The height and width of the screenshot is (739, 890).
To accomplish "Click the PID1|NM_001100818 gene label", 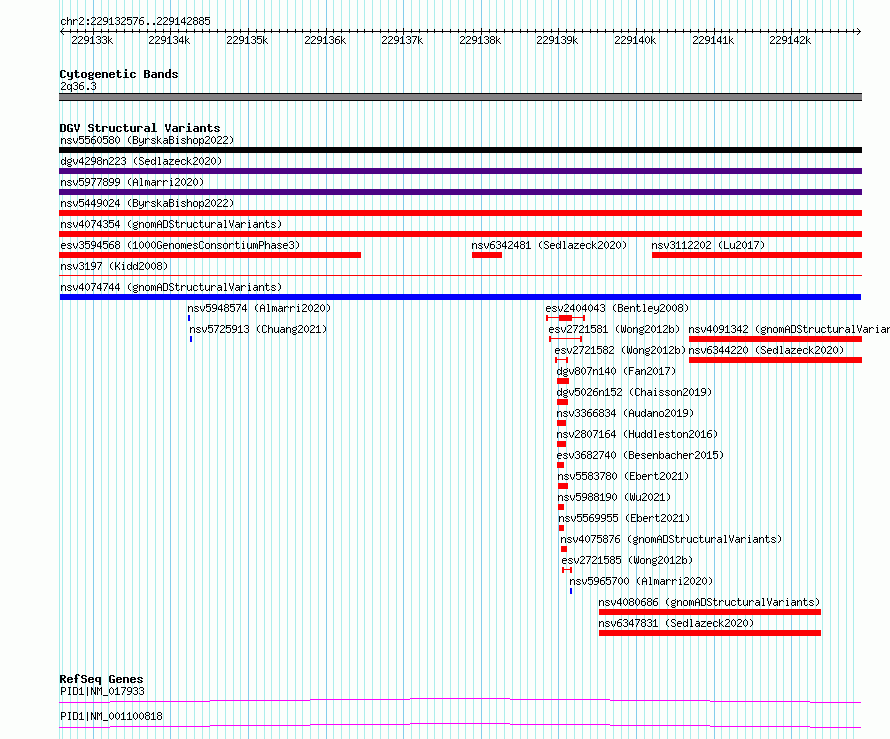I will pyautogui.click(x=111, y=716).
